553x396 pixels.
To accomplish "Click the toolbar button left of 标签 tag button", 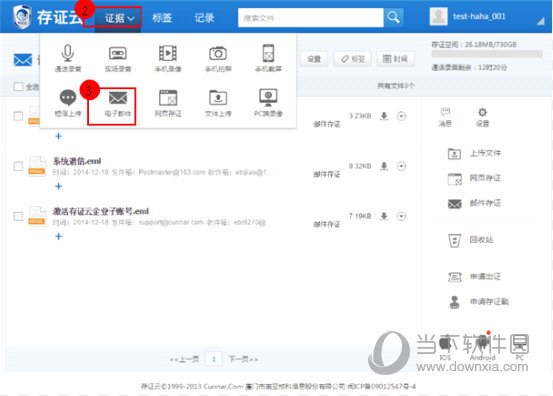I will coord(314,59).
